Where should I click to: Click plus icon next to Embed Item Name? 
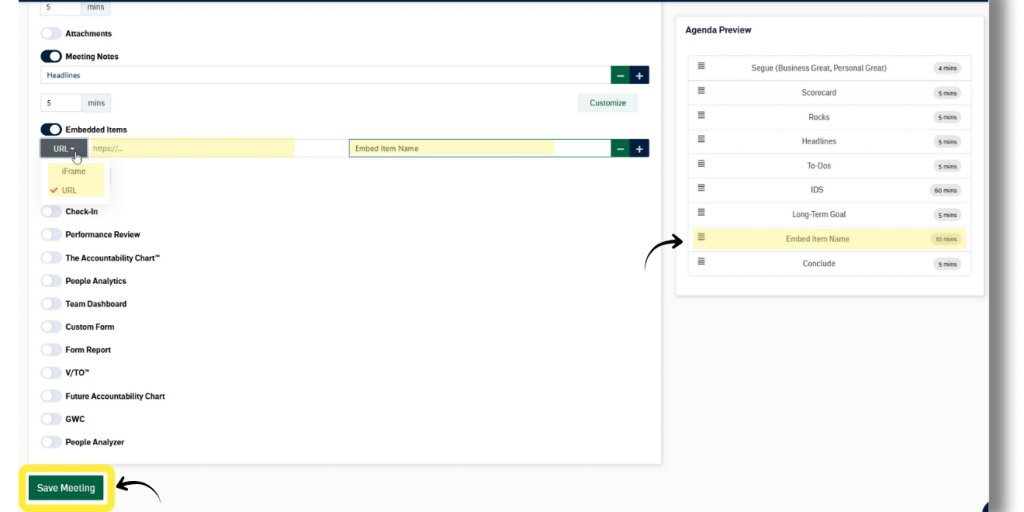(x=640, y=148)
